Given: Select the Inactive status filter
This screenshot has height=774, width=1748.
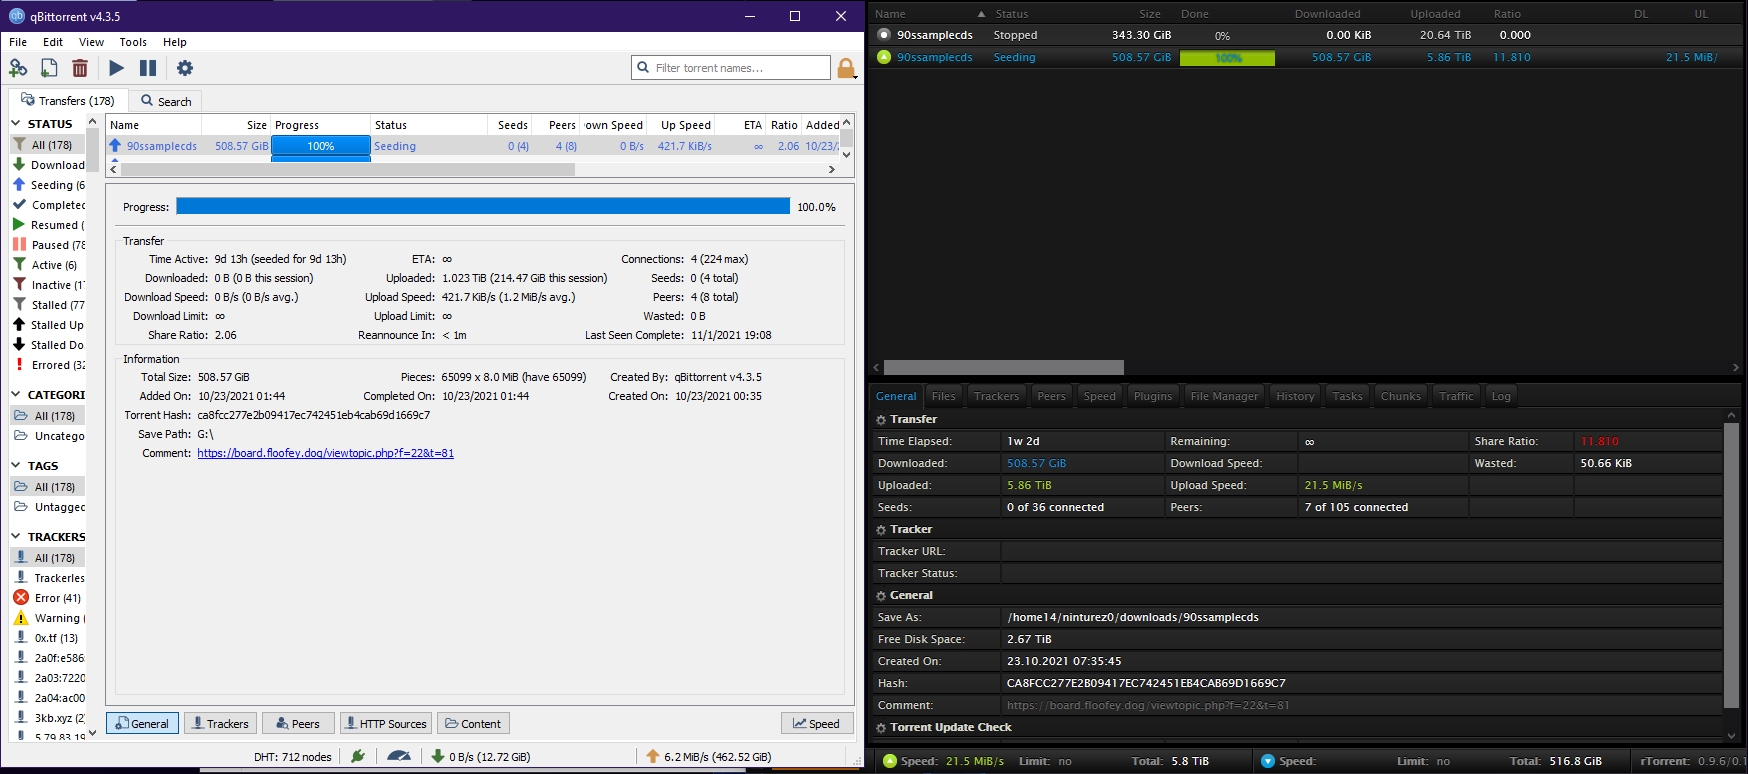Looking at the screenshot, I should click(50, 285).
